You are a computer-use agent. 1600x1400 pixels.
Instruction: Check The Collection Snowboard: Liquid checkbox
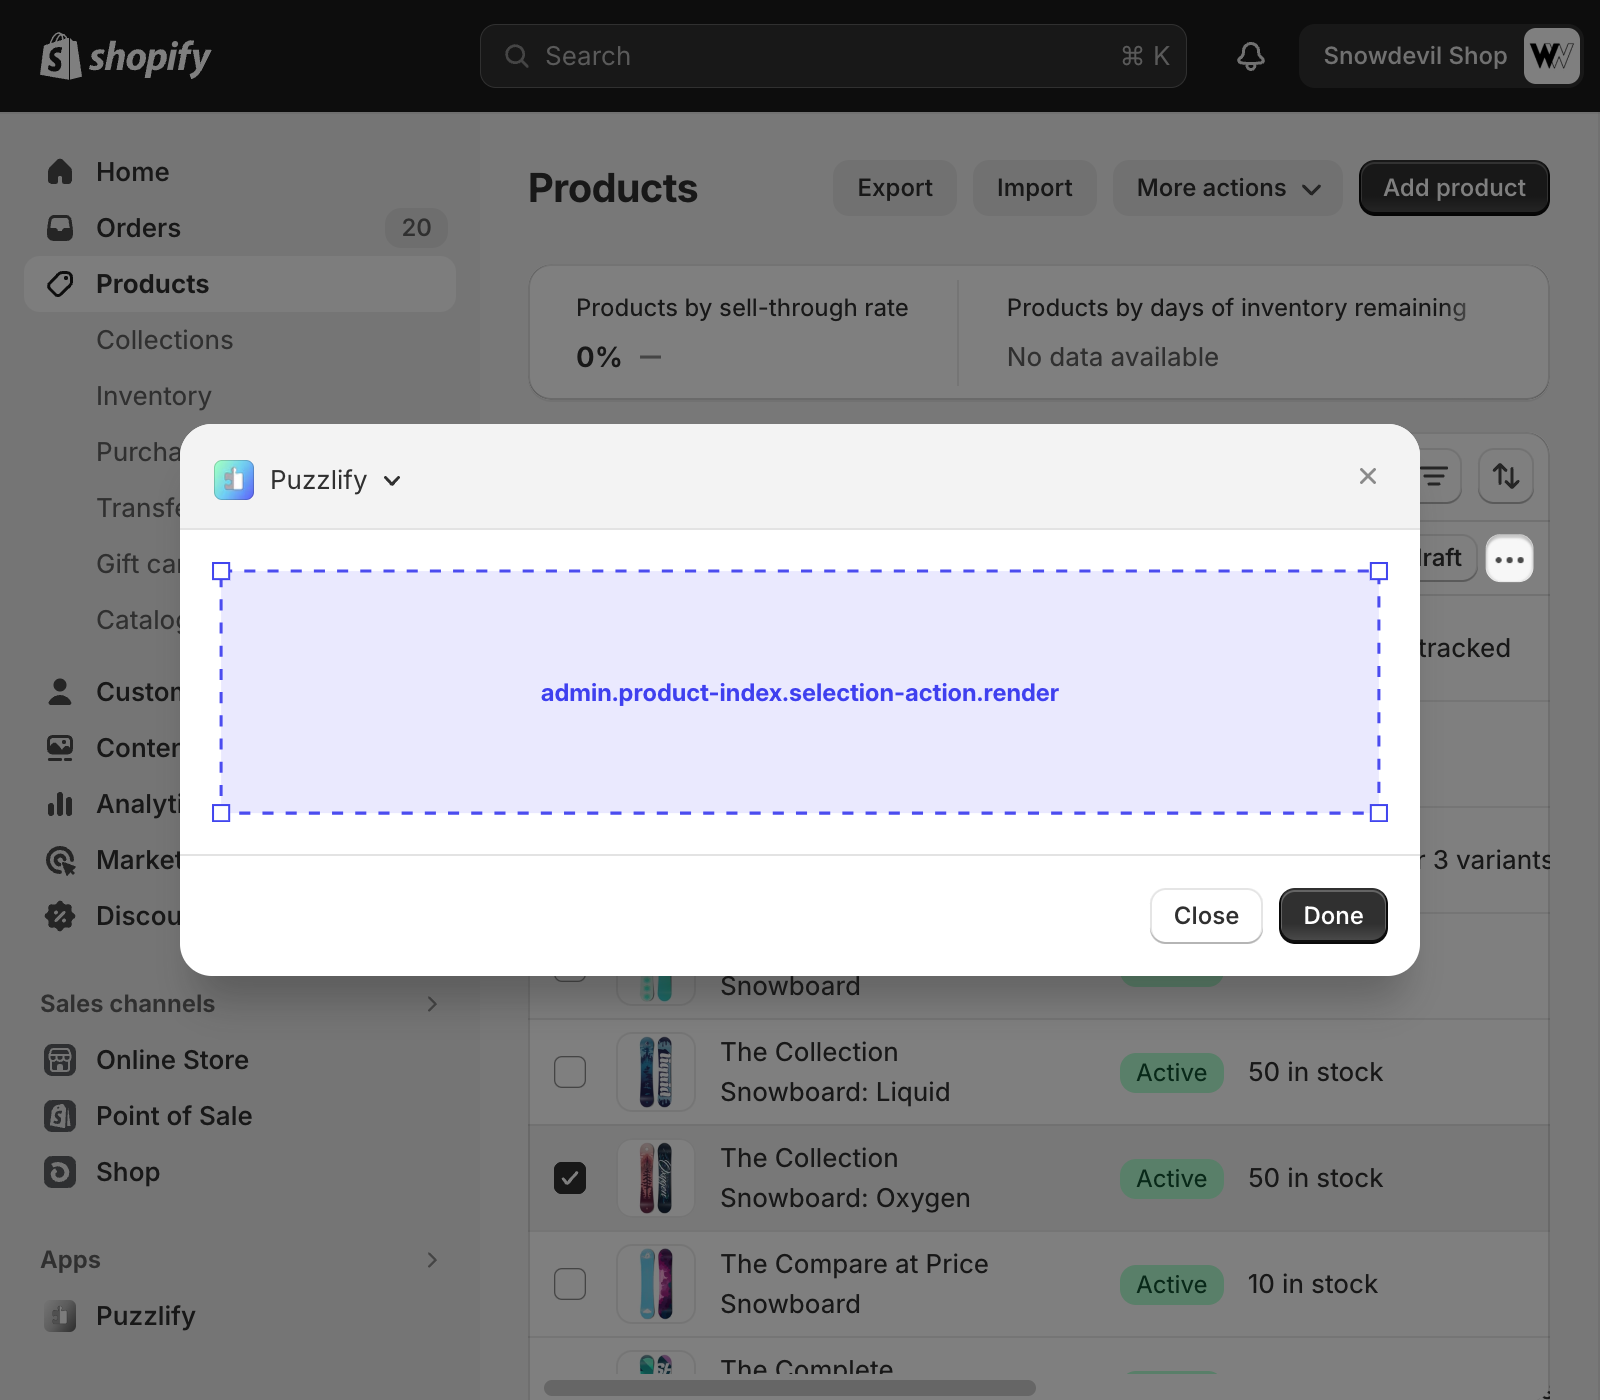(x=570, y=1072)
